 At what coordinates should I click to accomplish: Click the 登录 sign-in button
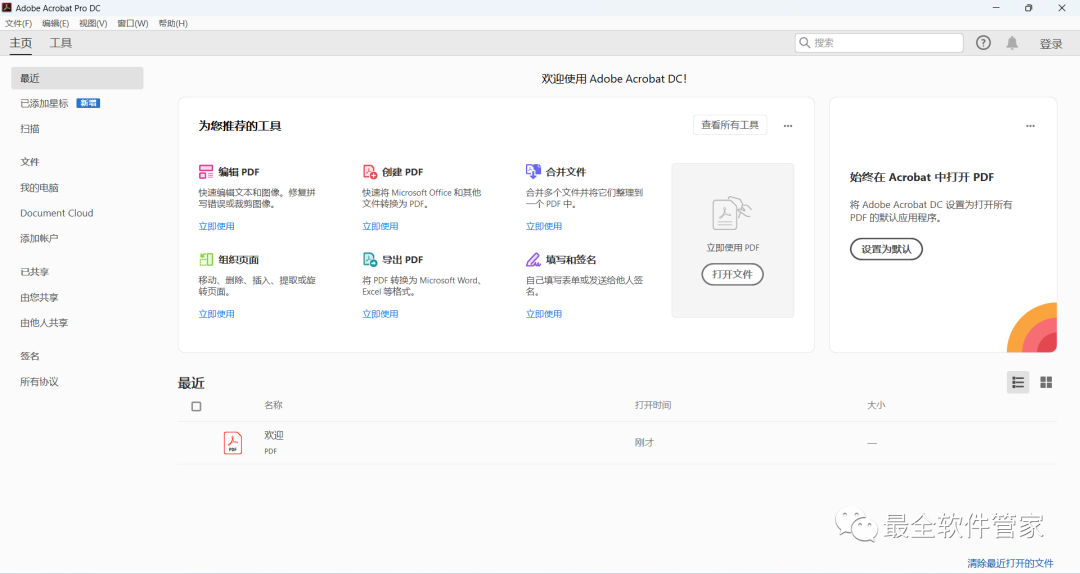pyautogui.click(x=1051, y=43)
